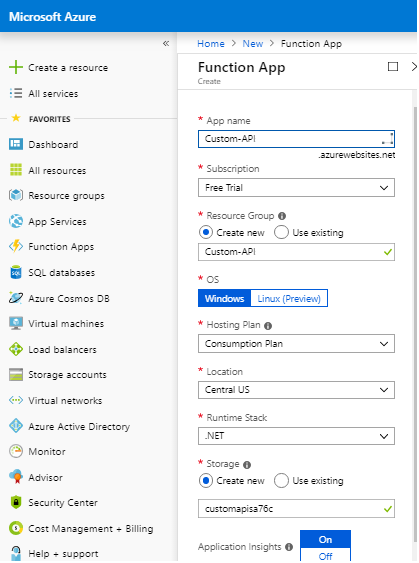The width and height of the screenshot is (419, 563).
Task: Open the Azure Active Directory icon
Action: [x=16, y=426]
